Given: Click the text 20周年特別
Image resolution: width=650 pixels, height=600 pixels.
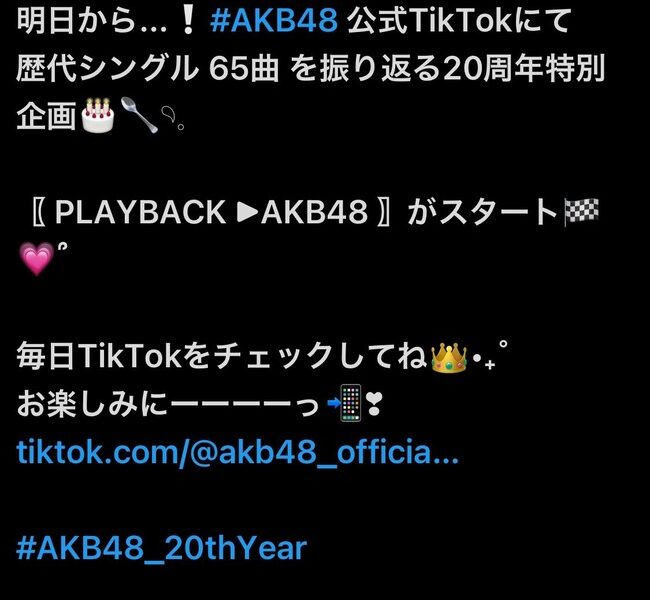Looking at the screenshot, I should (524, 68).
